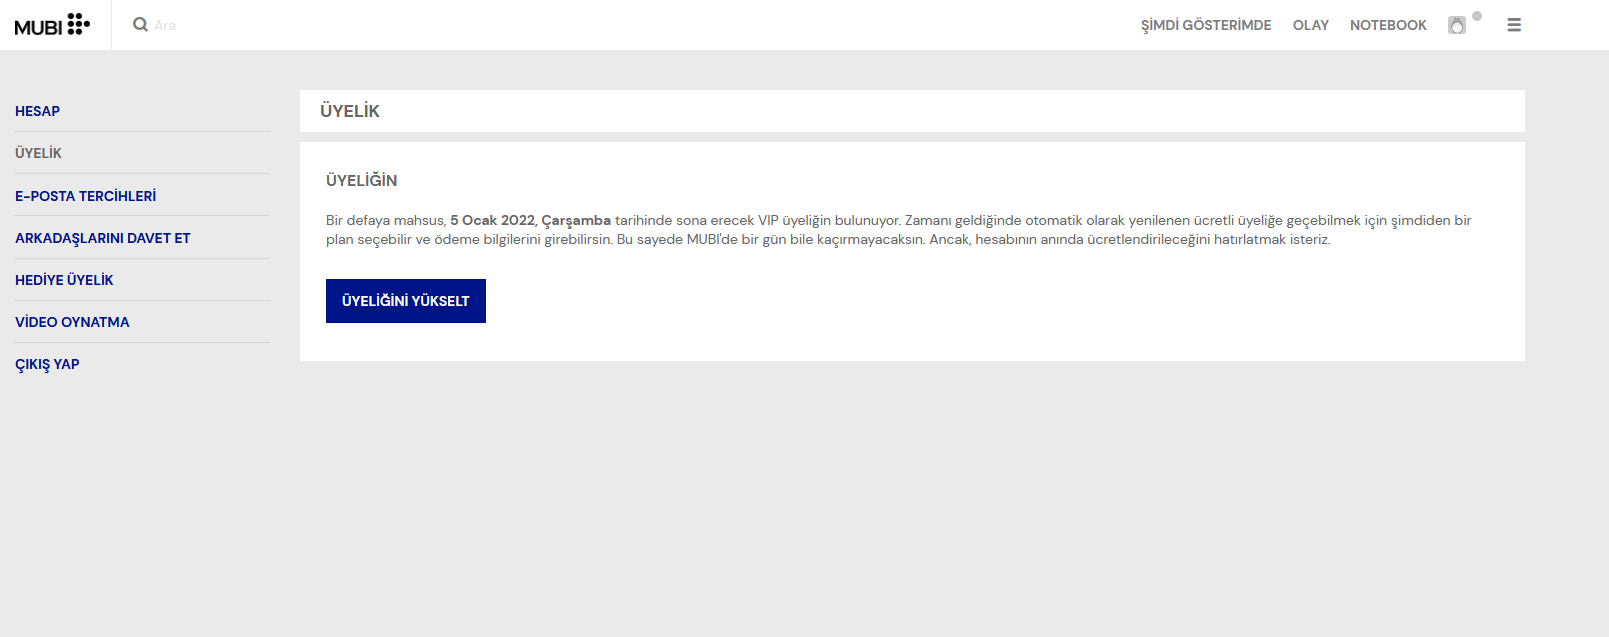Click ÇIKIŞ YAP to log out
1609x637 pixels.
point(47,364)
